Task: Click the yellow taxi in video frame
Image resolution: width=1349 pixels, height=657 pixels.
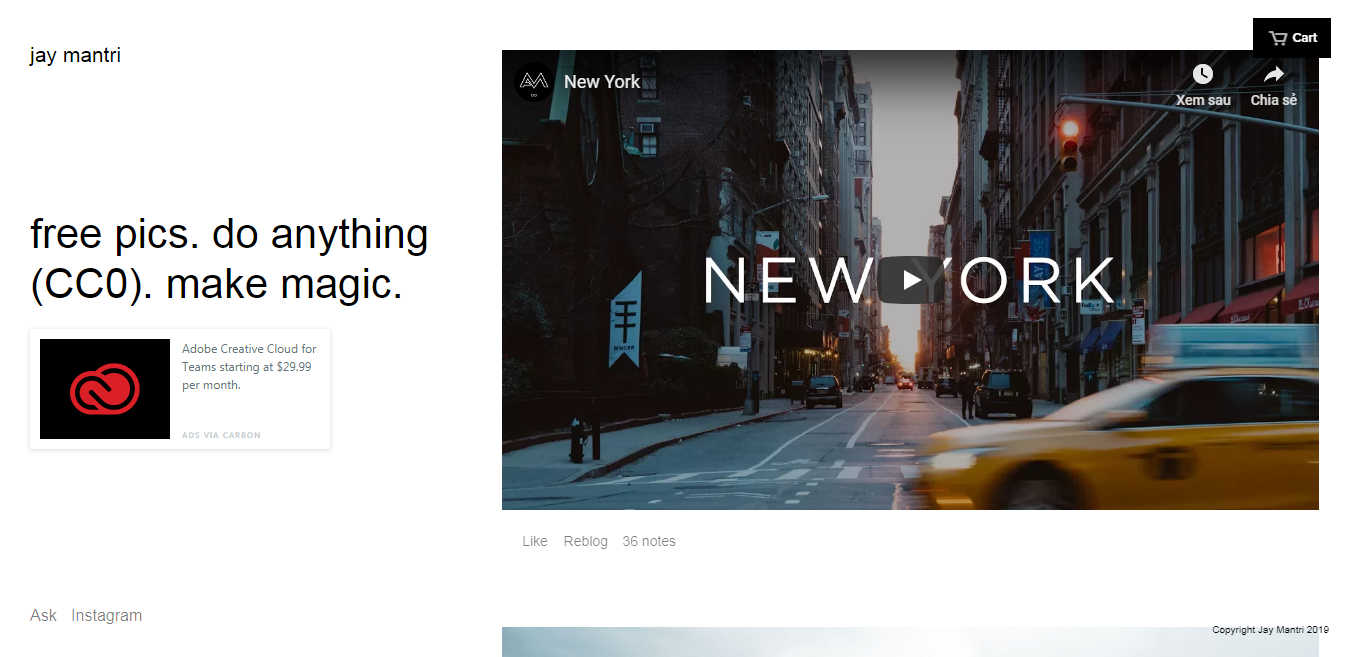Action: tap(1120, 440)
